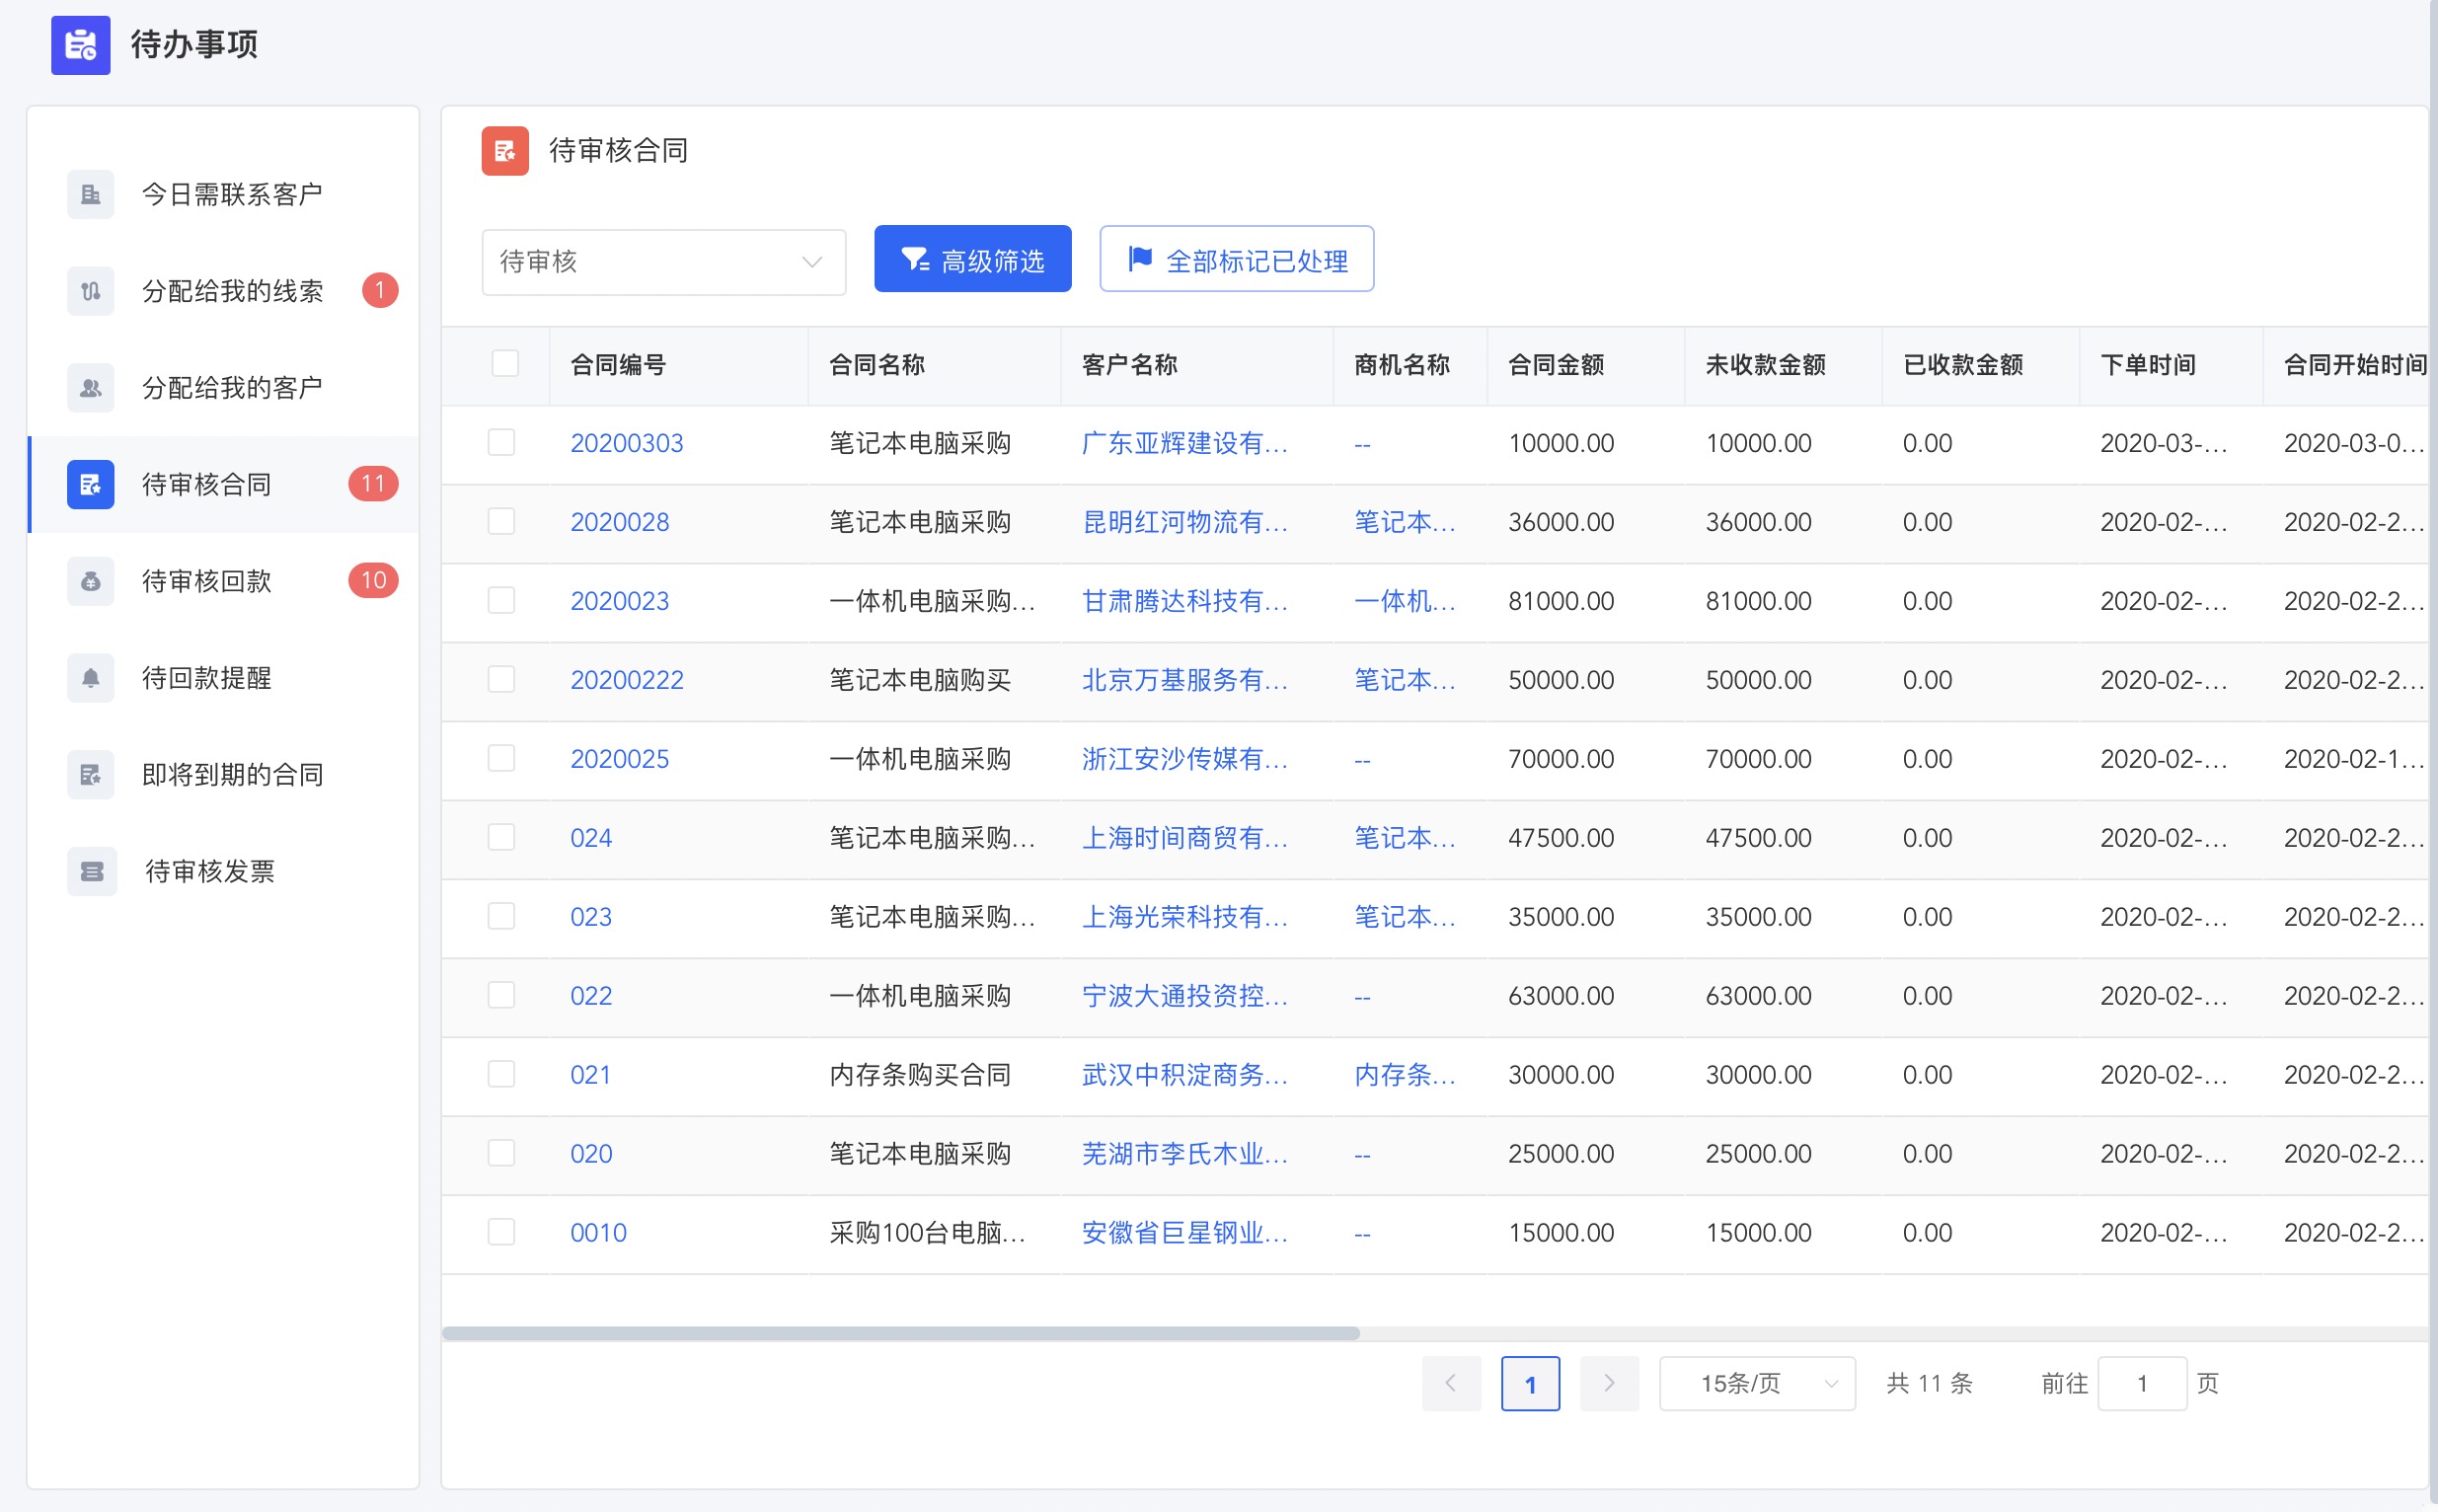Check the row for contract 20200303

click(501, 442)
